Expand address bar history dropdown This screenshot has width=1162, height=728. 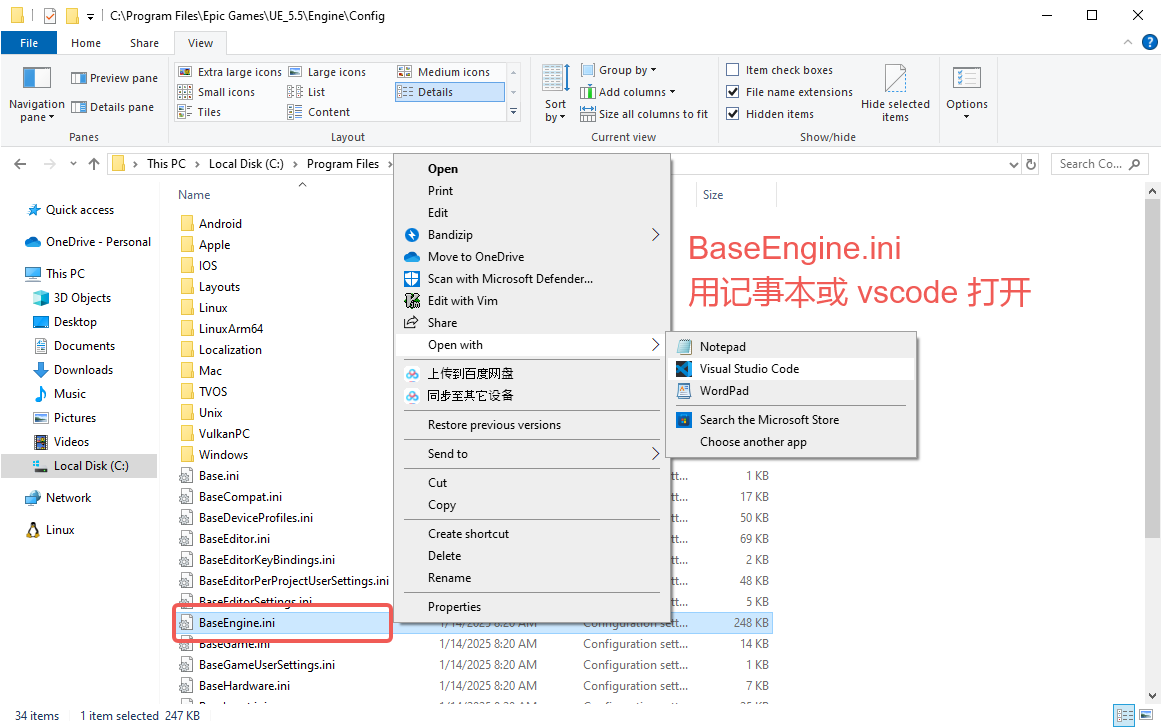pyautogui.click(x=1014, y=165)
